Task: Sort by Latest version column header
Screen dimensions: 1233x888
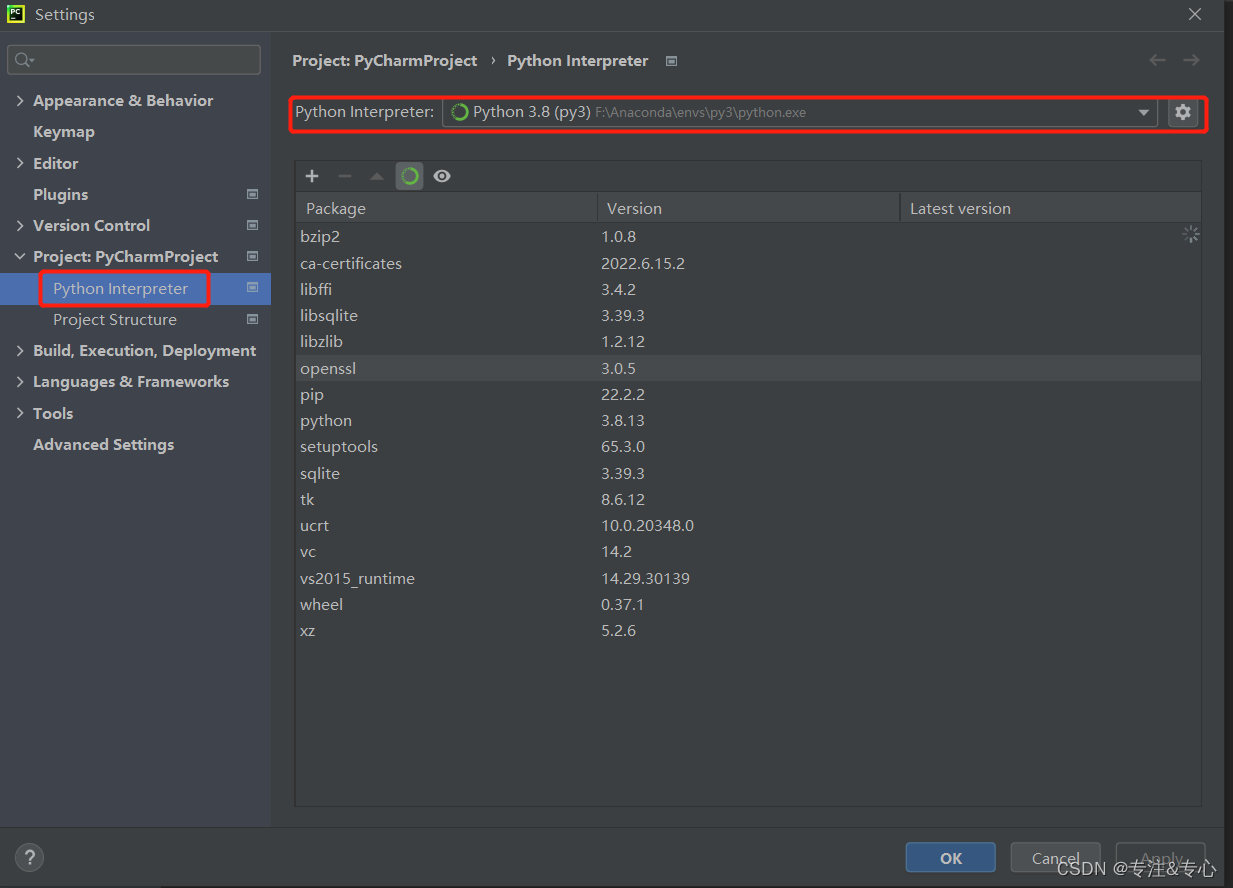Action: coord(1050,208)
